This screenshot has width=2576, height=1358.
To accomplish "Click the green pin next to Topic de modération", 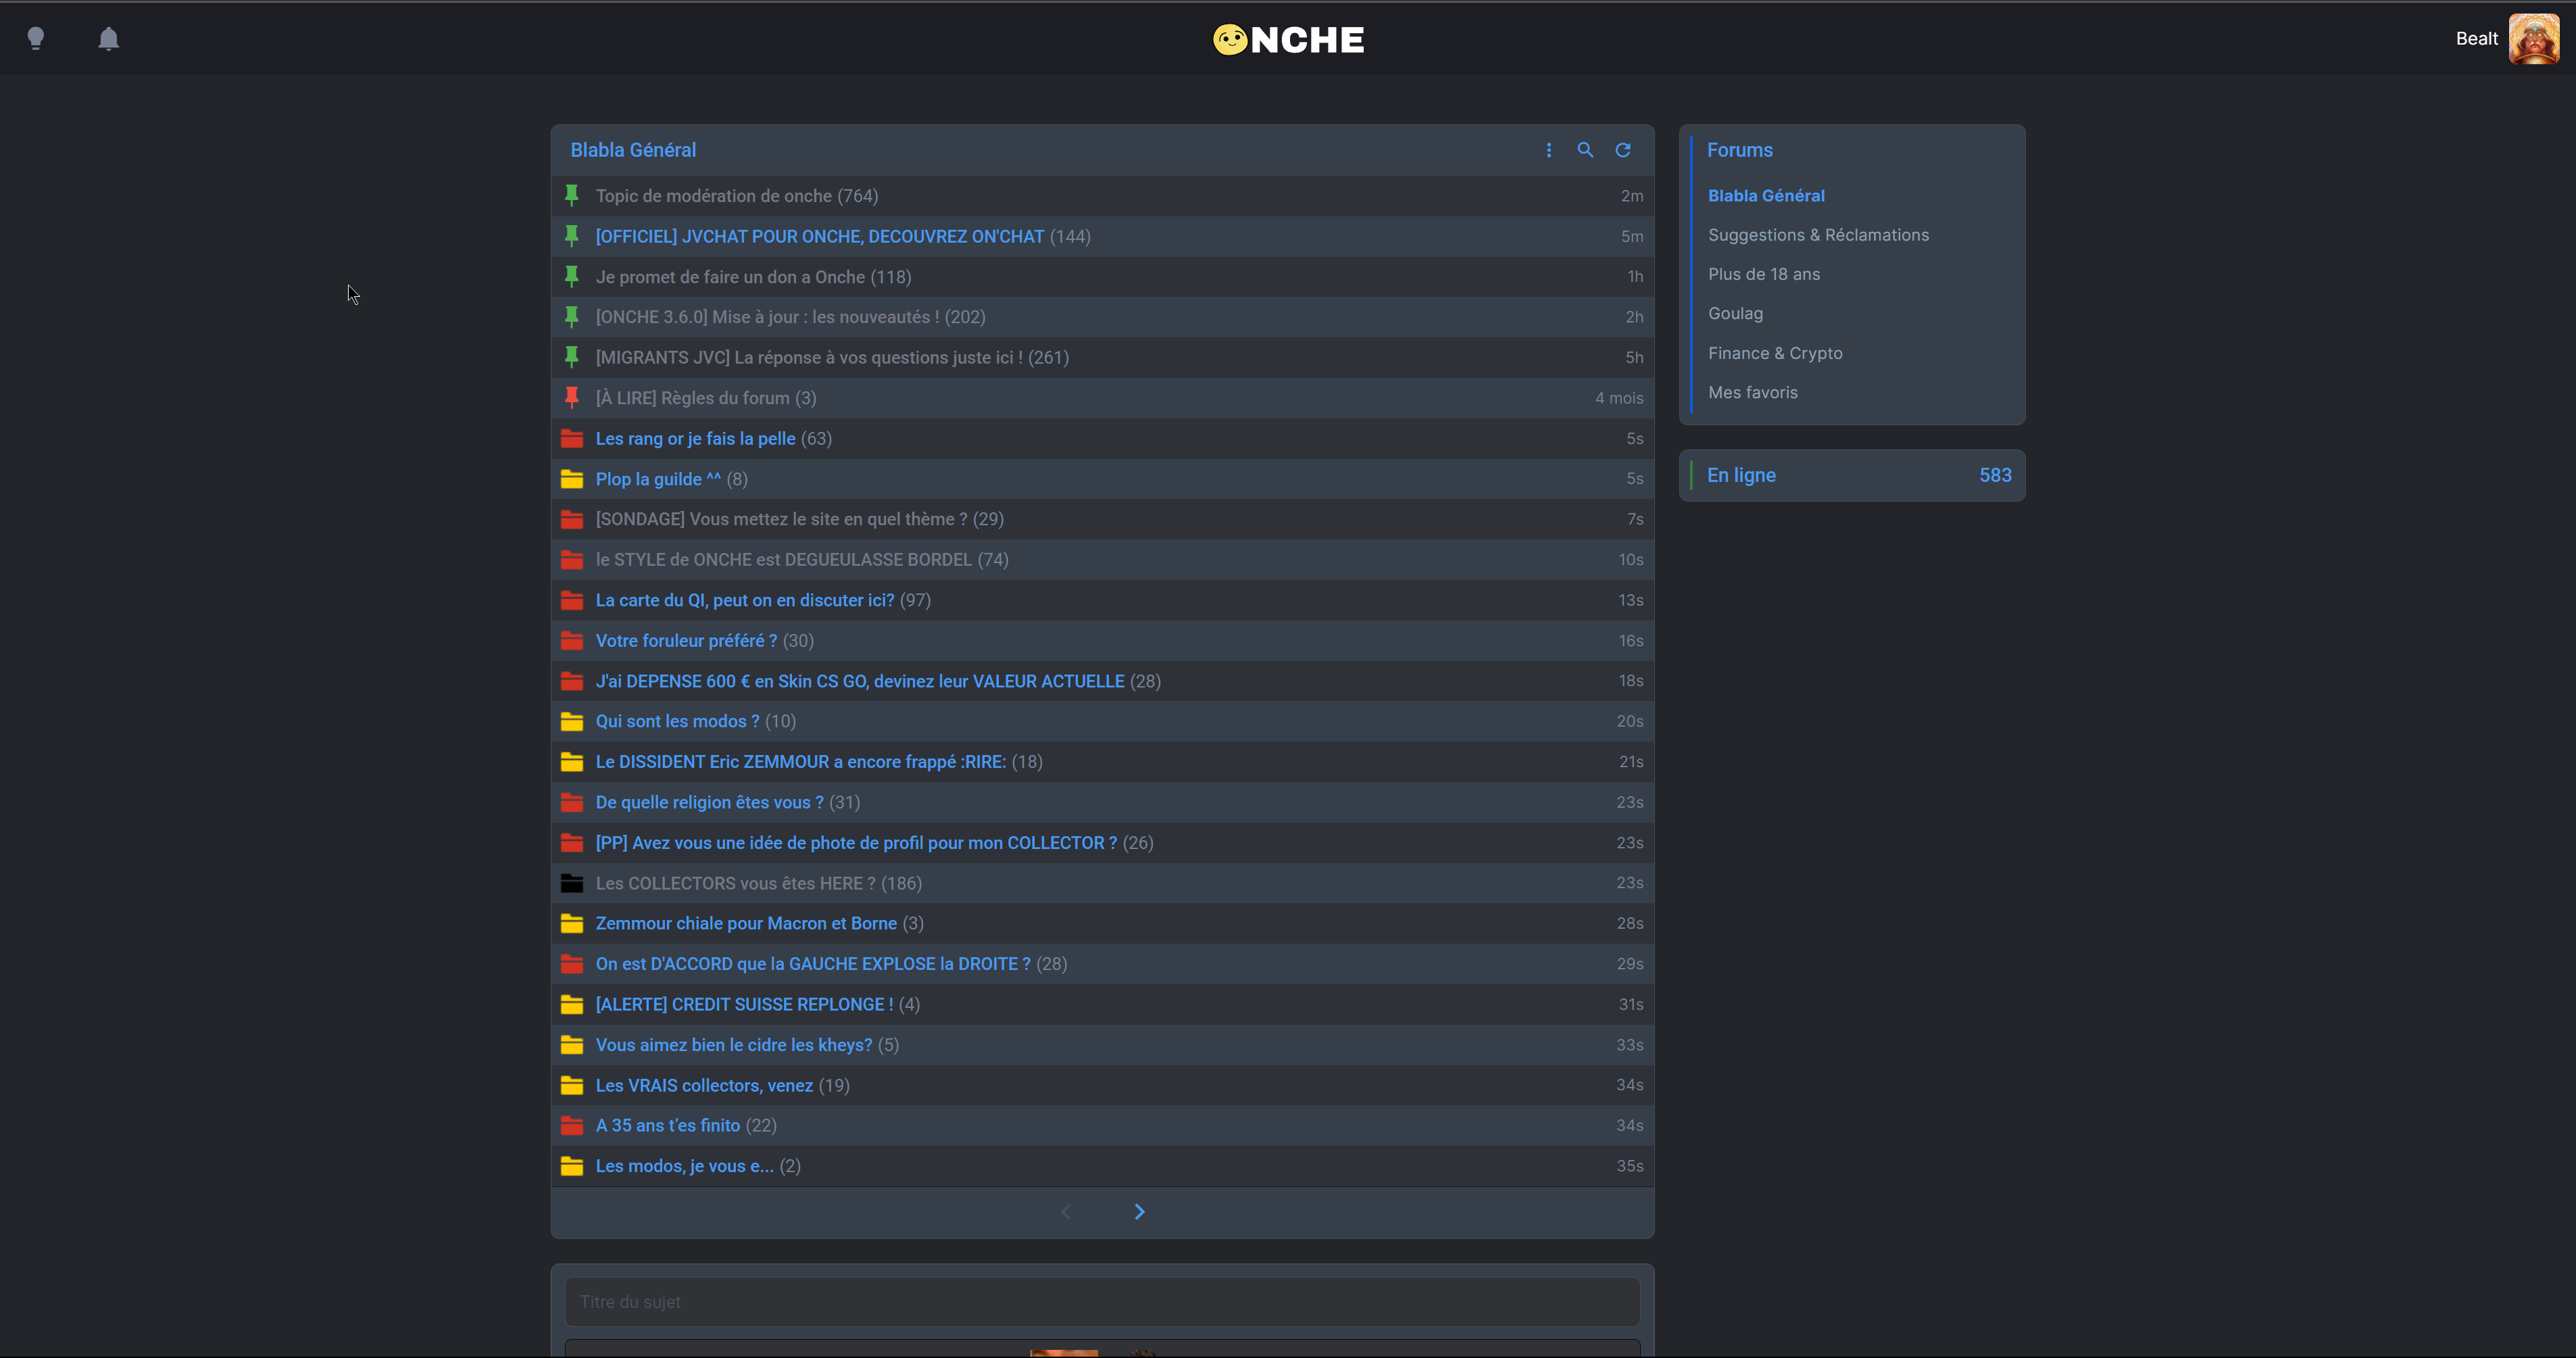I will pos(572,195).
